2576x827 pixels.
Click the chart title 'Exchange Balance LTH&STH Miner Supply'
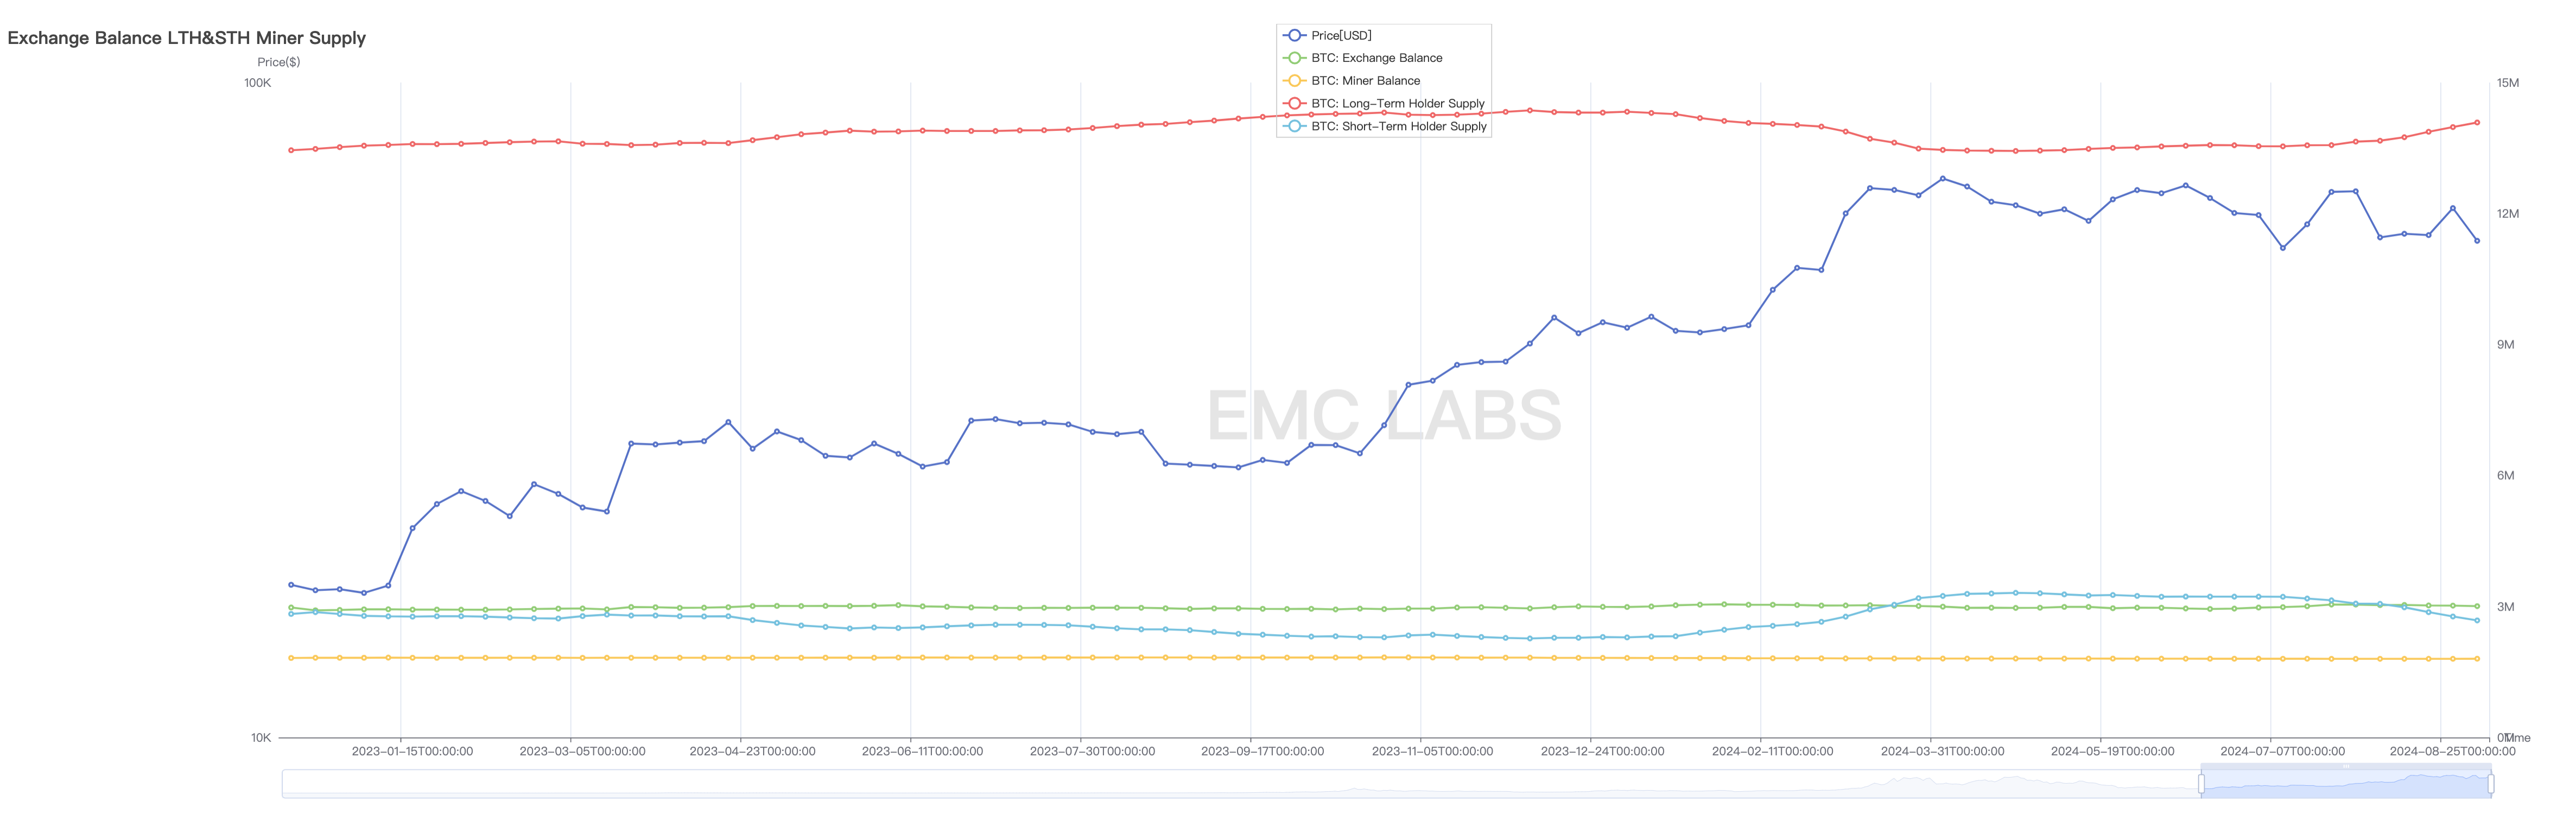pos(187,38)
